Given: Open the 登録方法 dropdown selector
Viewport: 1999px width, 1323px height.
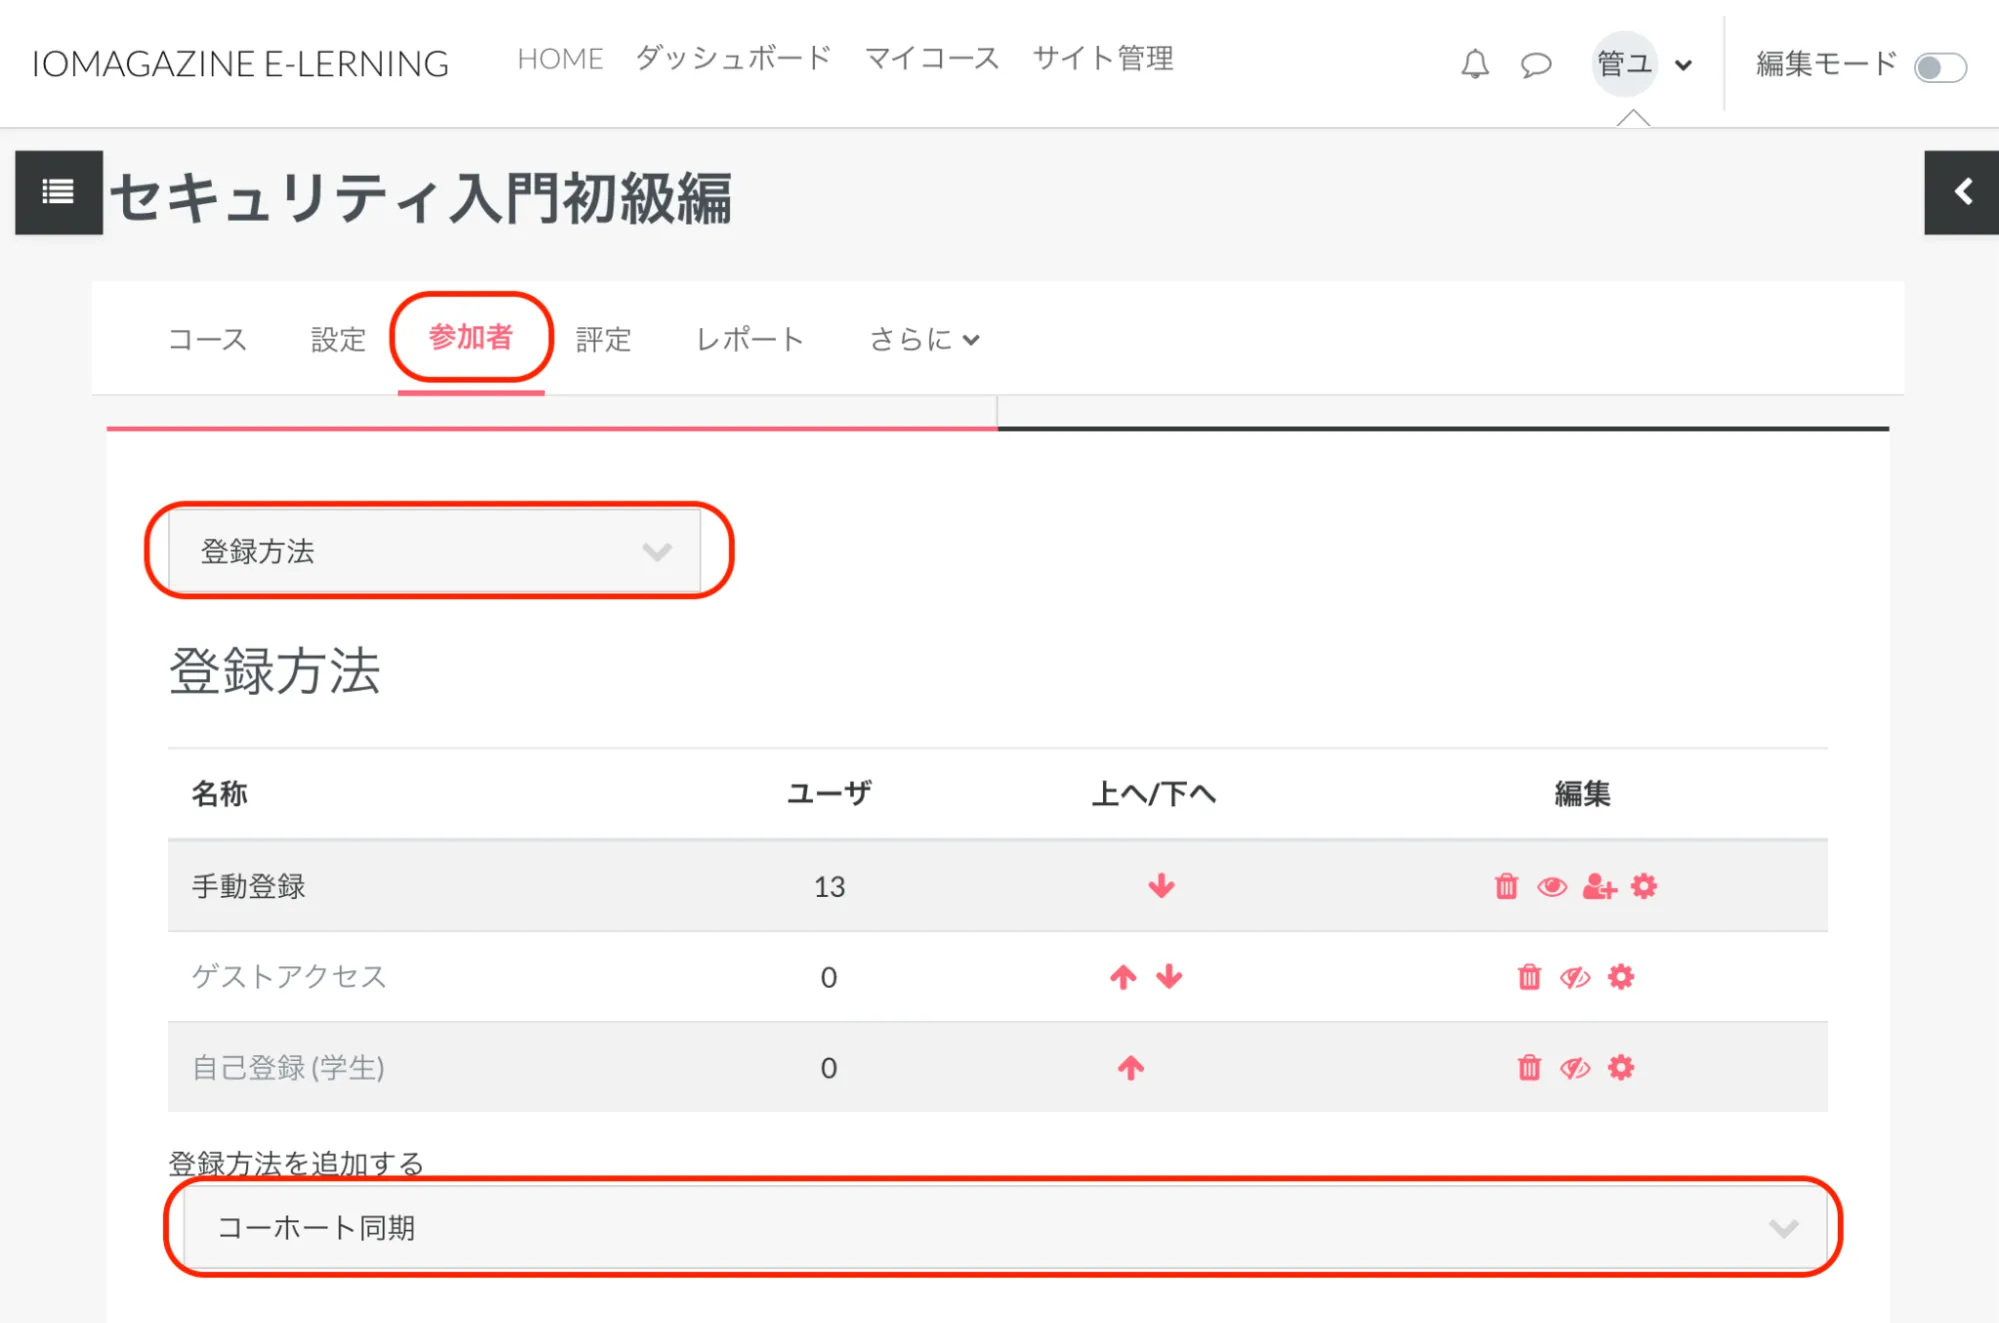Looking at the screenshot, I should click(435, 551).
